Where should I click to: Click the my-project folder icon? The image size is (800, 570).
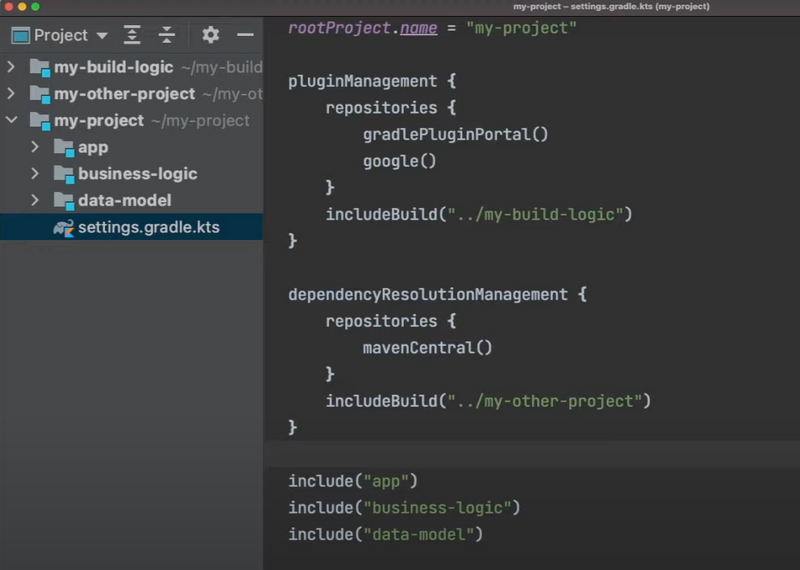click(x=40, y=121)
